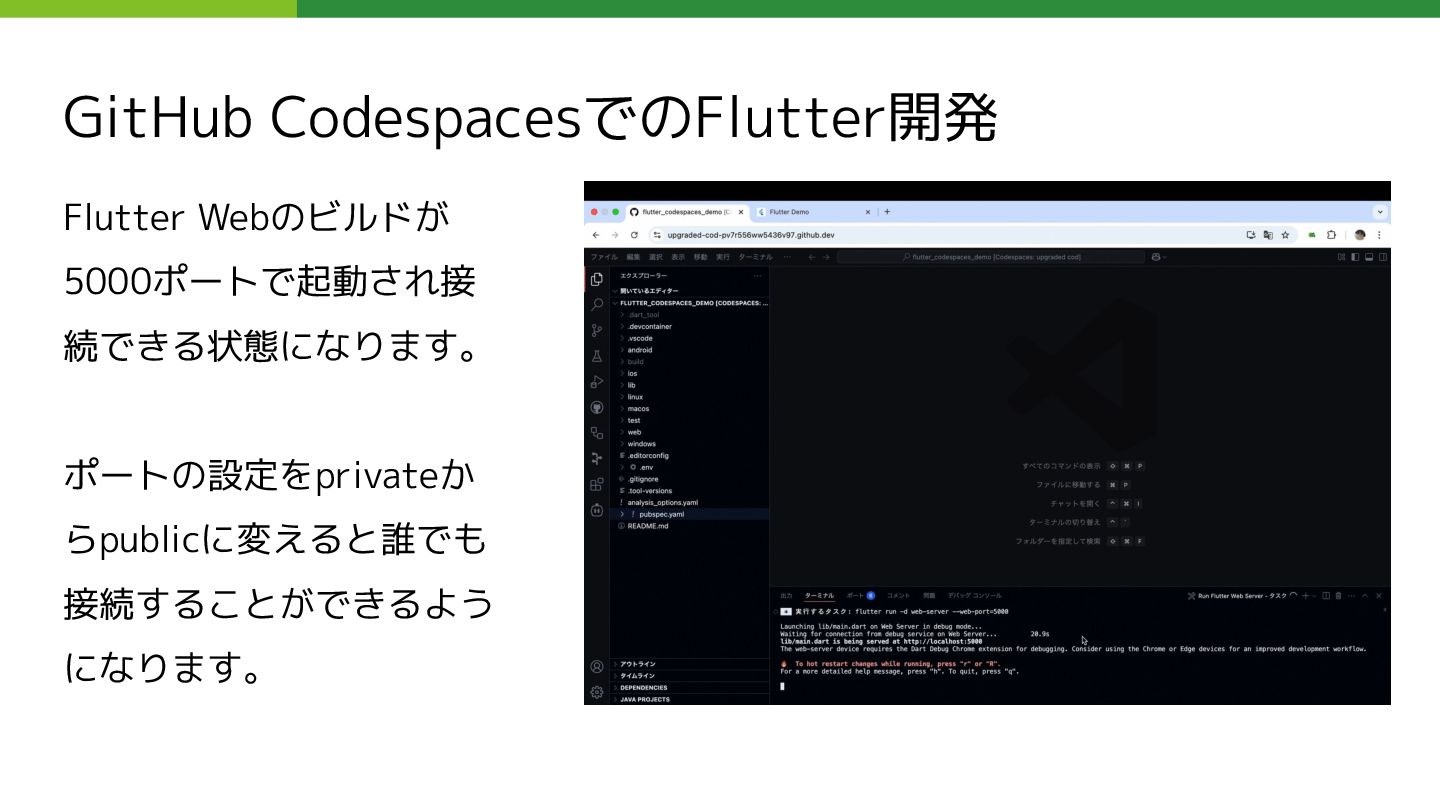Open the Run and Debug icon
This screenshot has width=1440, height=810.
point(597,382)
